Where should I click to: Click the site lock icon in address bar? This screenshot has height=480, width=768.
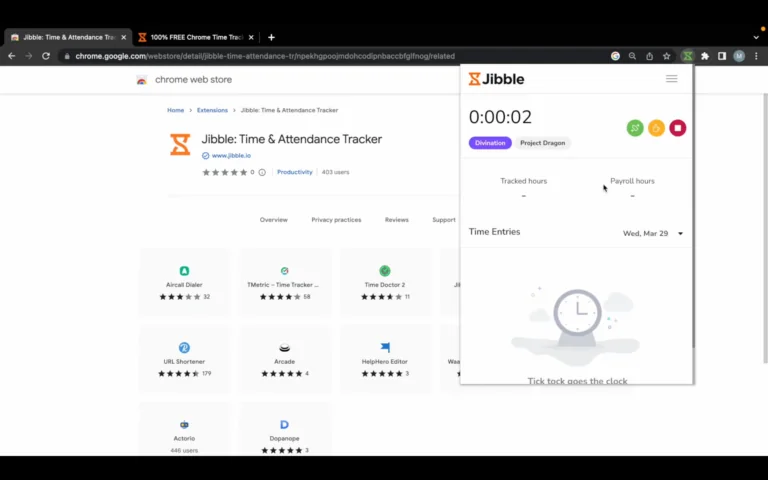tap(67, 56)
